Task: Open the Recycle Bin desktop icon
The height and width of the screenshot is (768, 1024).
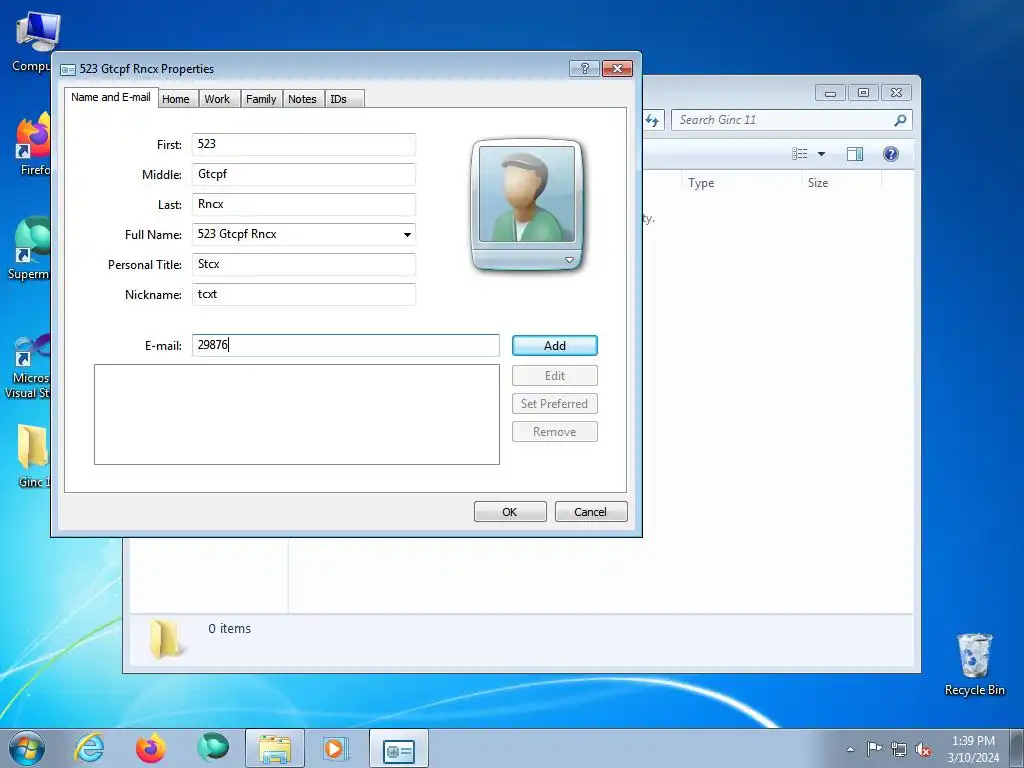Action: (974, 664)
